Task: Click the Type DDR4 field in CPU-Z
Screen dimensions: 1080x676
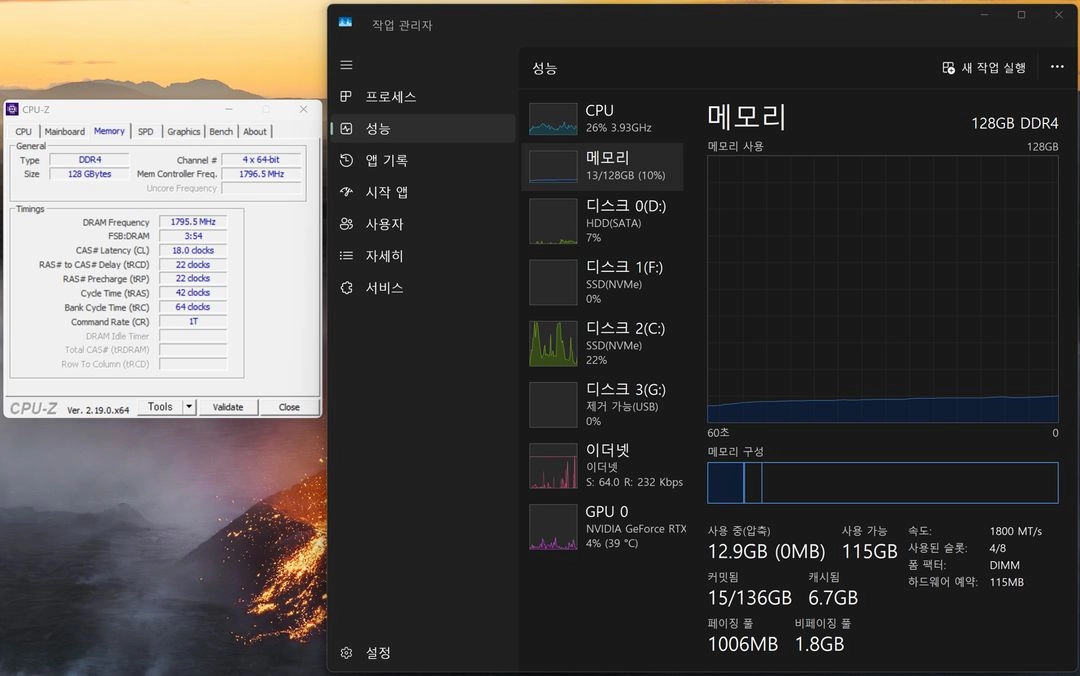Action: (x=90, y=159)
